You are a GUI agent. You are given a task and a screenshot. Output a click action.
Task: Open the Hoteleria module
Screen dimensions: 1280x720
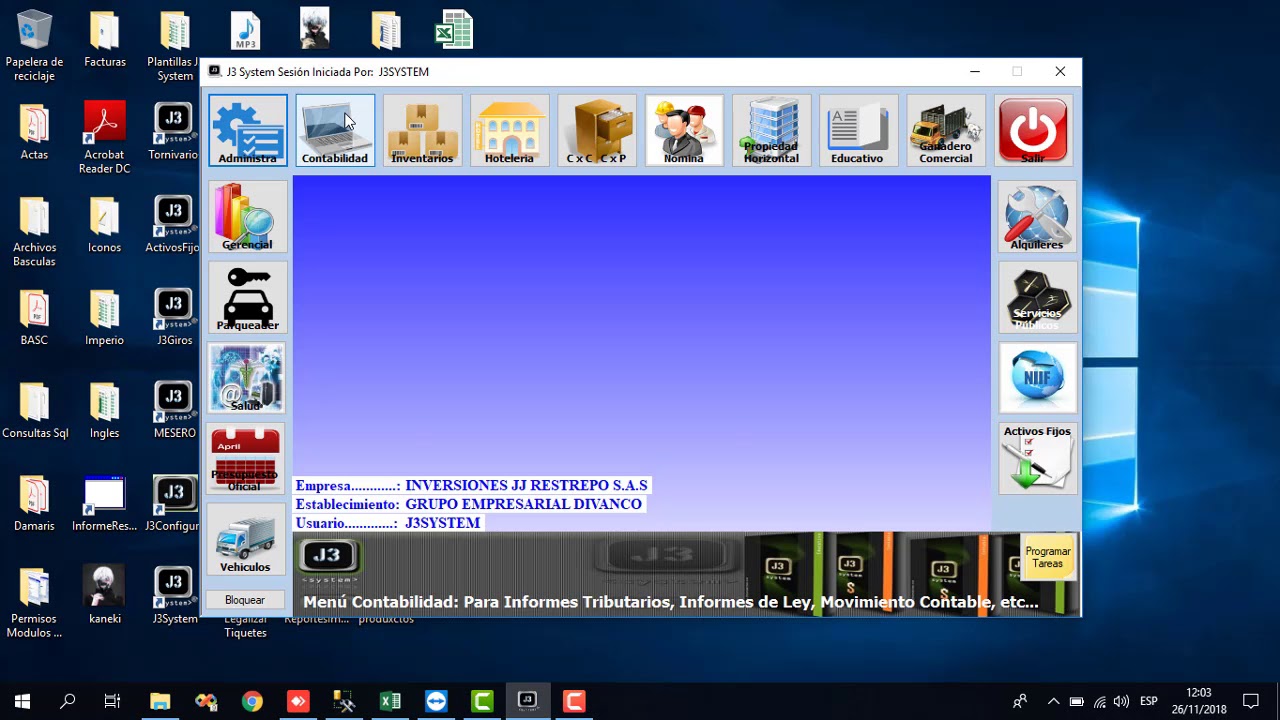pyautogui.click(x=510, y=130)
